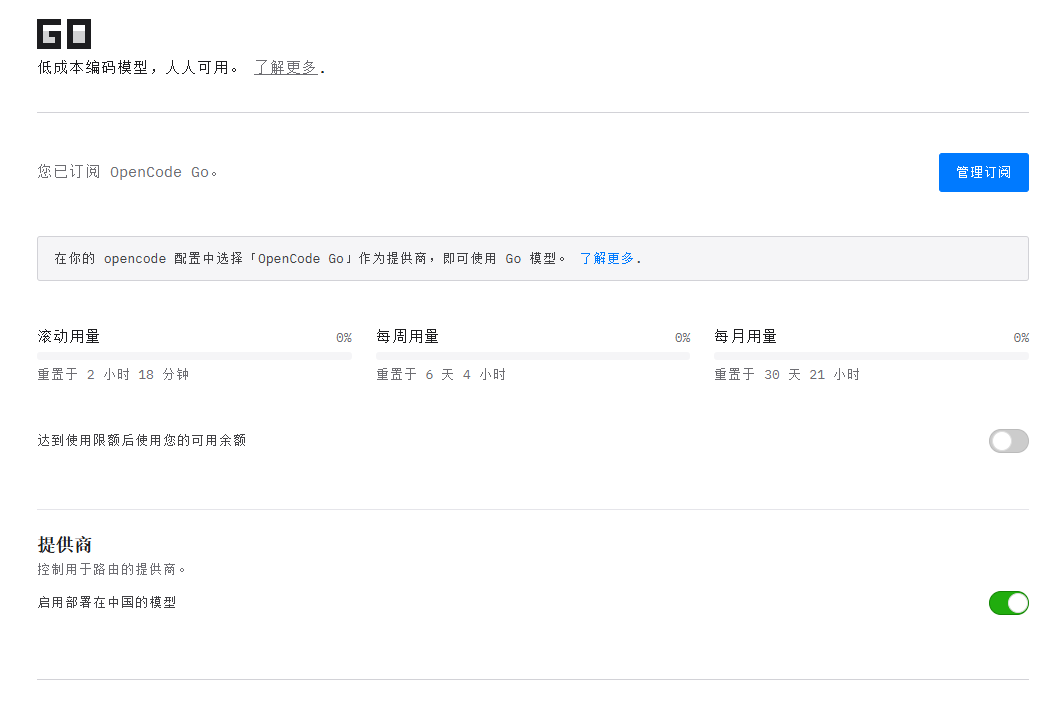Viewport: 1052px width, 708px height.
Task: Click the text 控制用于路由的提供商。
Action: coord(111,569)
